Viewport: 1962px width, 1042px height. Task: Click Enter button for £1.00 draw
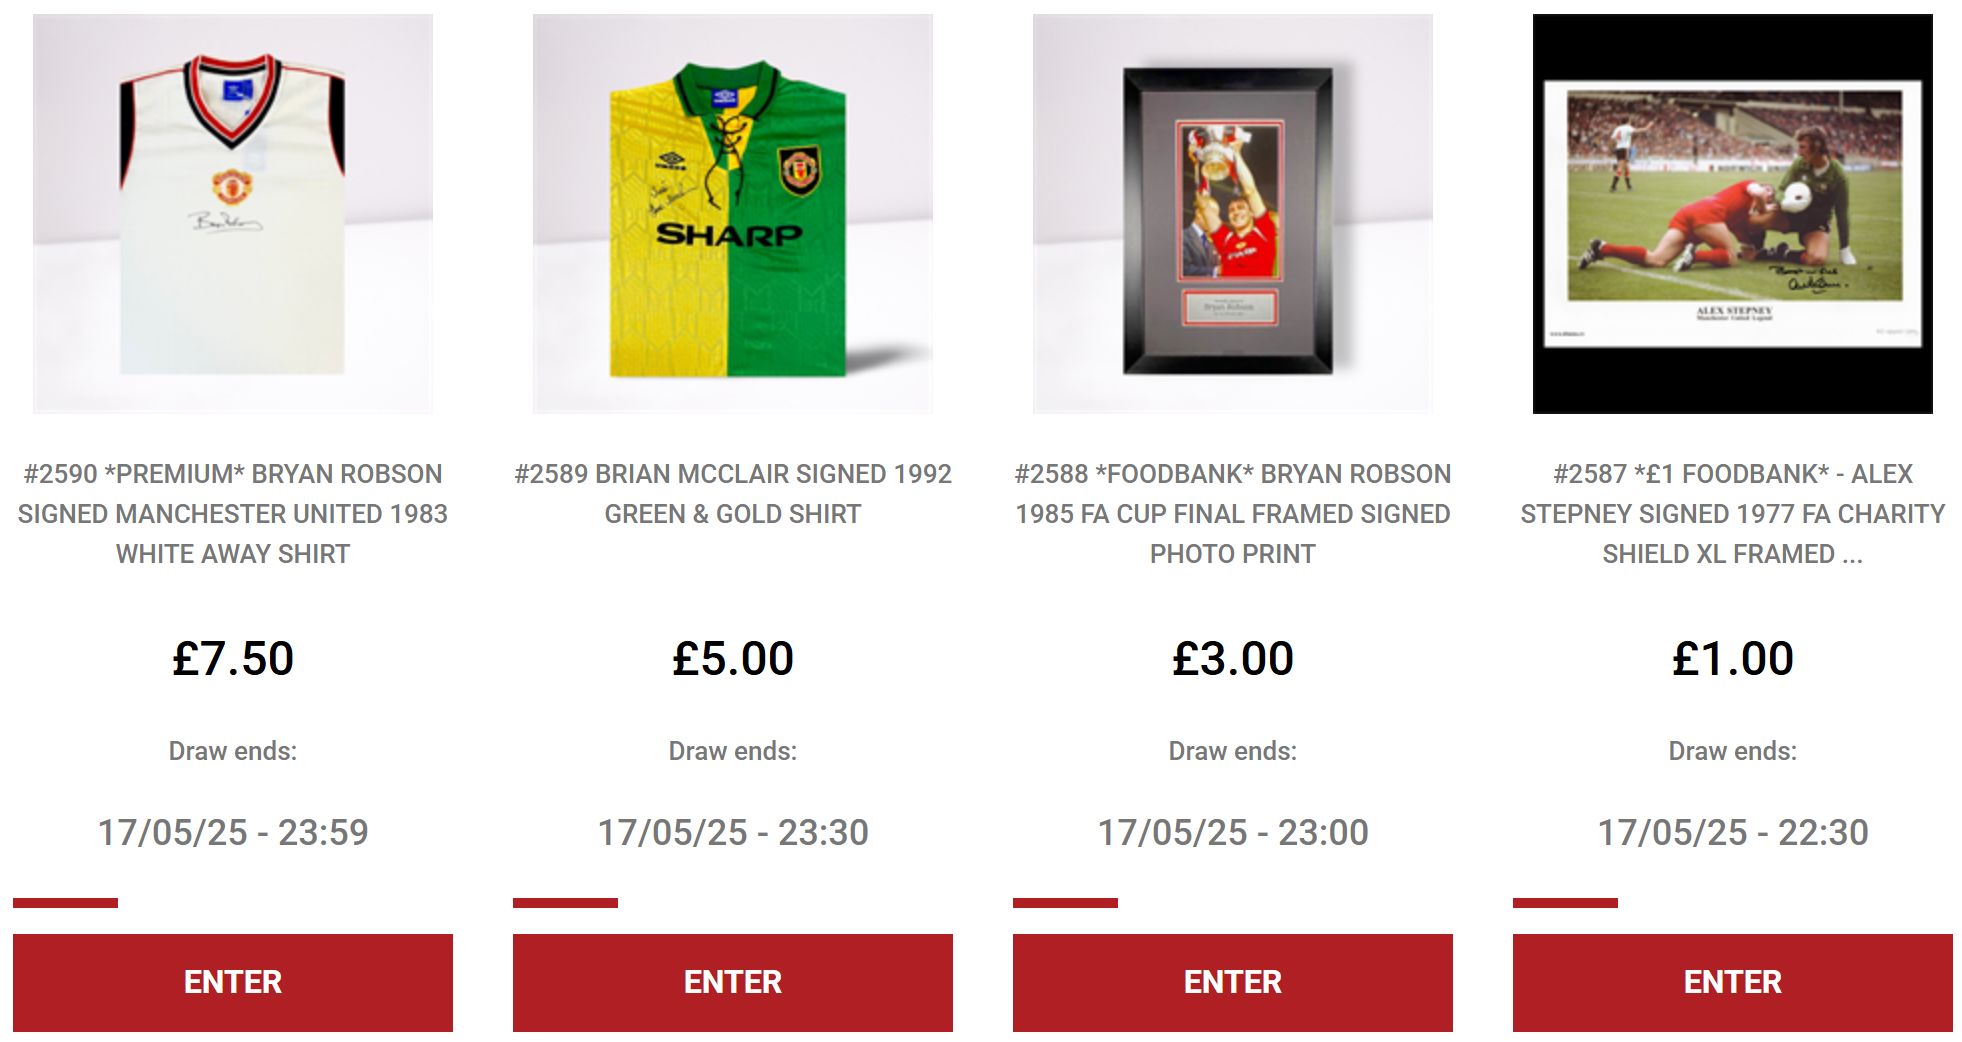tap(1732, 982)
